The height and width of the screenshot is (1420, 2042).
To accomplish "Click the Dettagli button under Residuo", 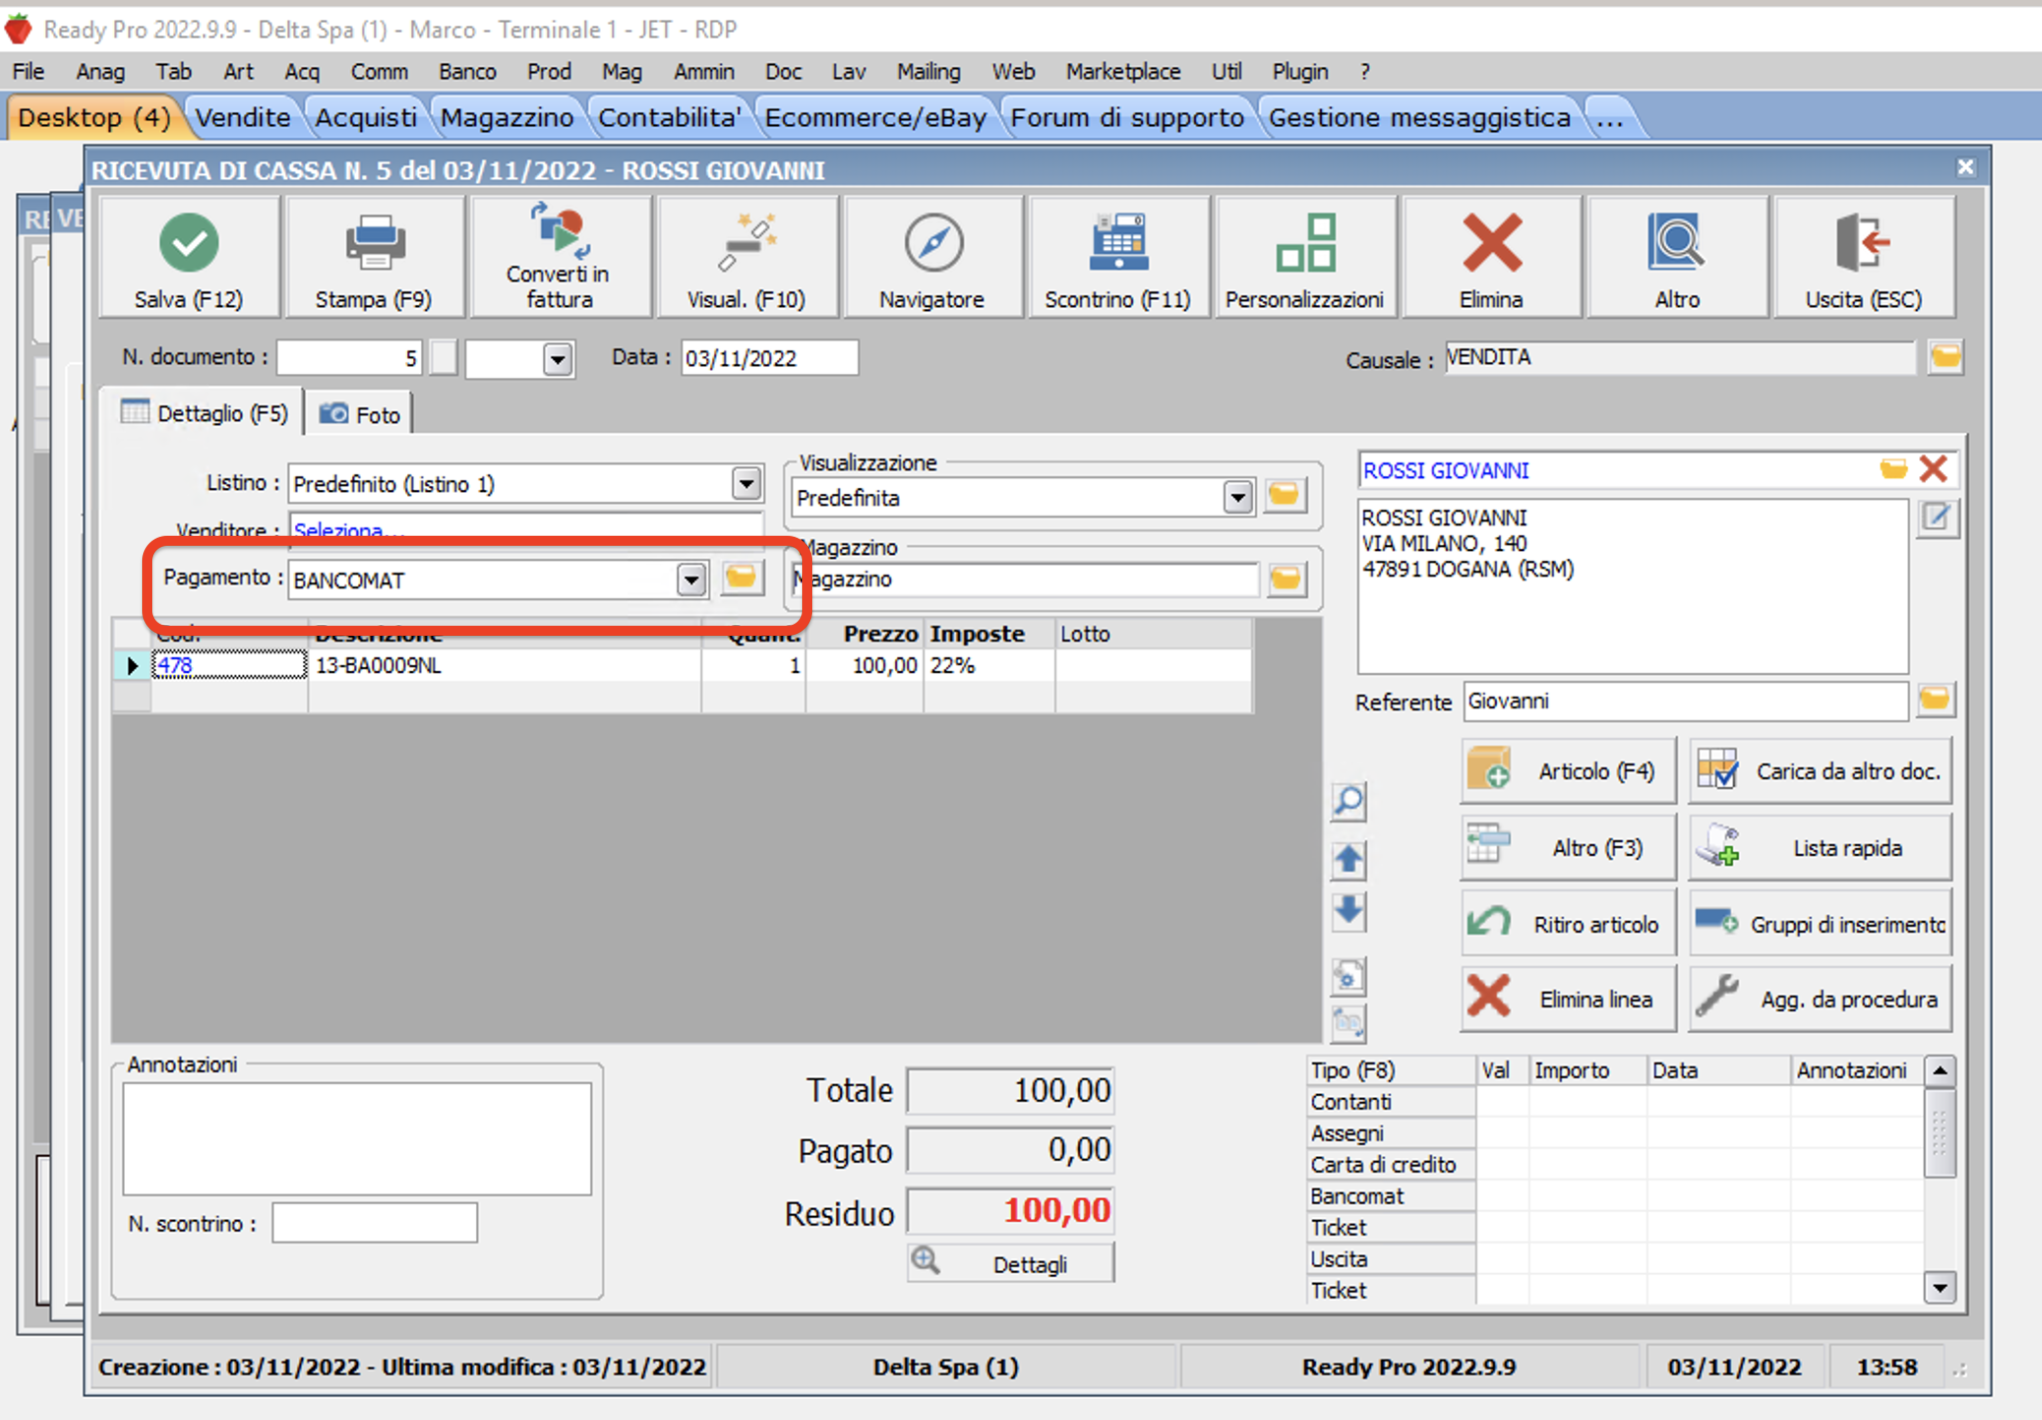I will pyautogui.click(x=1011, y=1264).
